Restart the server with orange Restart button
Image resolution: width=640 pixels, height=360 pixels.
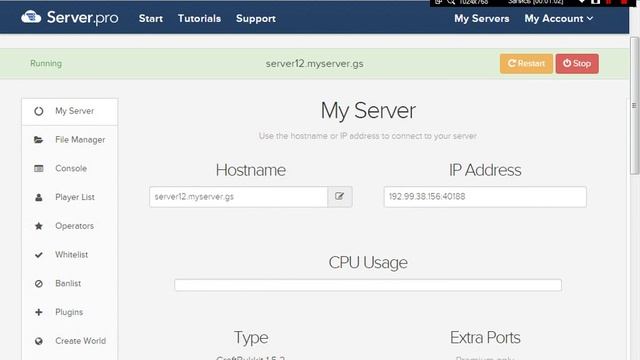526,64
